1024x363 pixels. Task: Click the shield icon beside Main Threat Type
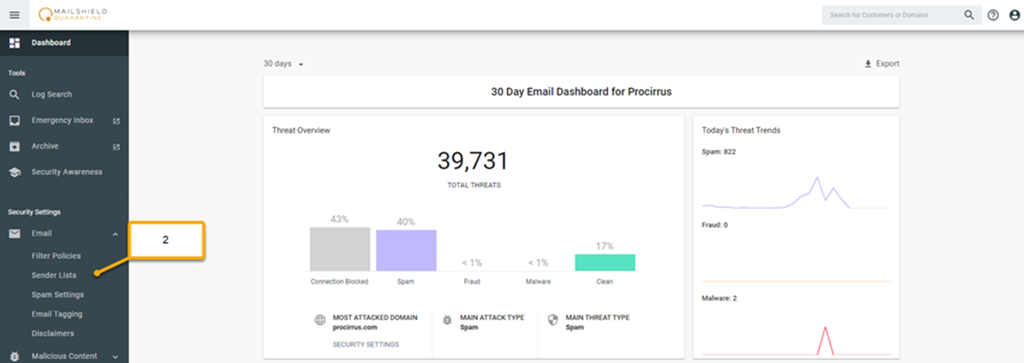pyautogui.click(x=552, y=321)
